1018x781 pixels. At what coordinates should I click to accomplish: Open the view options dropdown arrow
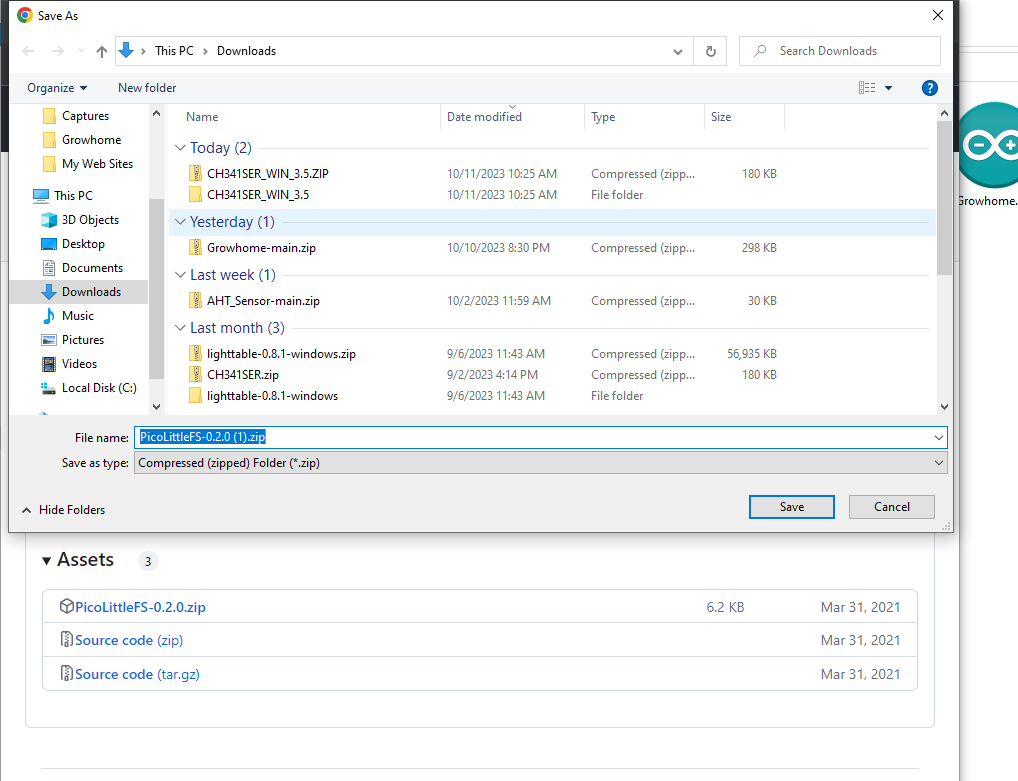(x=888, y=88)
